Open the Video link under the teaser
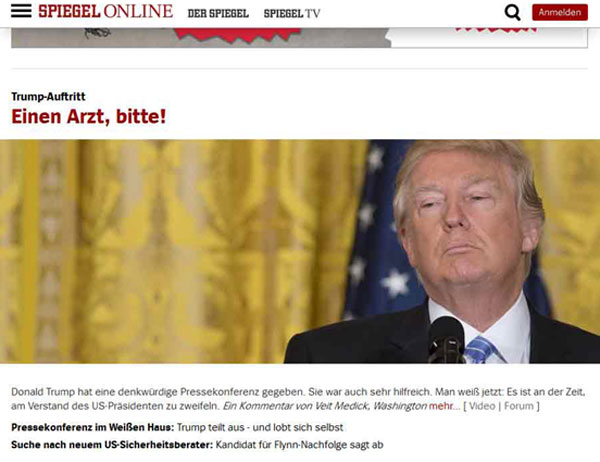 (x=482, y=406)
